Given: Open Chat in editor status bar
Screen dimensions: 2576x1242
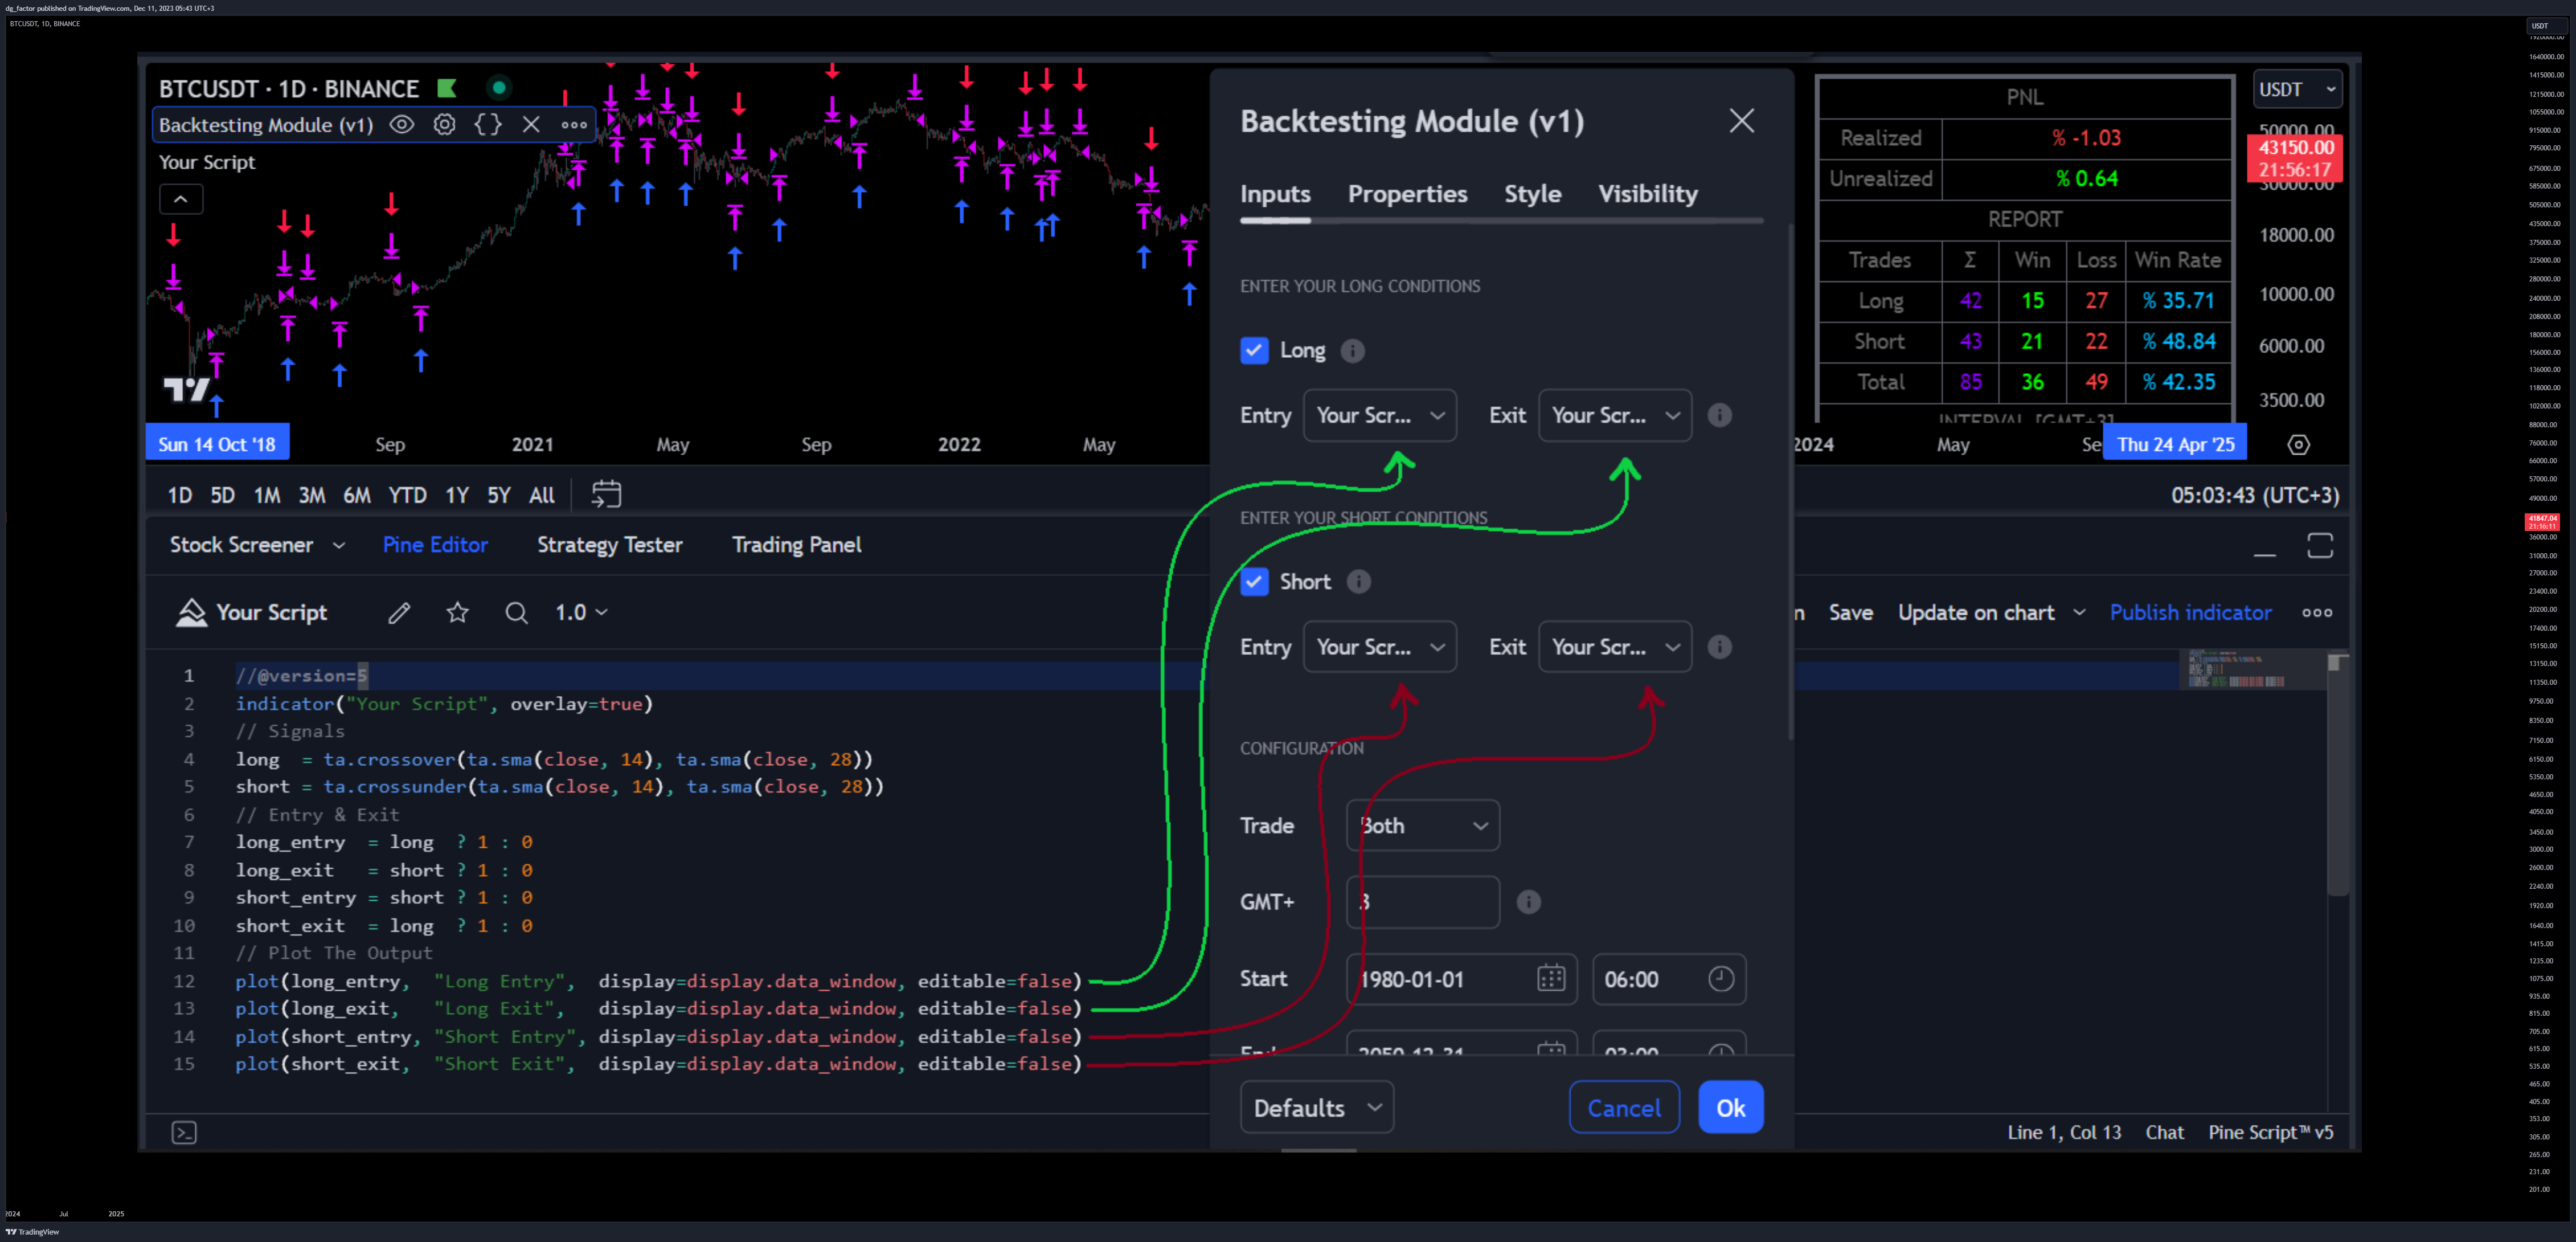Looking at the screenshot, I should 2164,1132.
